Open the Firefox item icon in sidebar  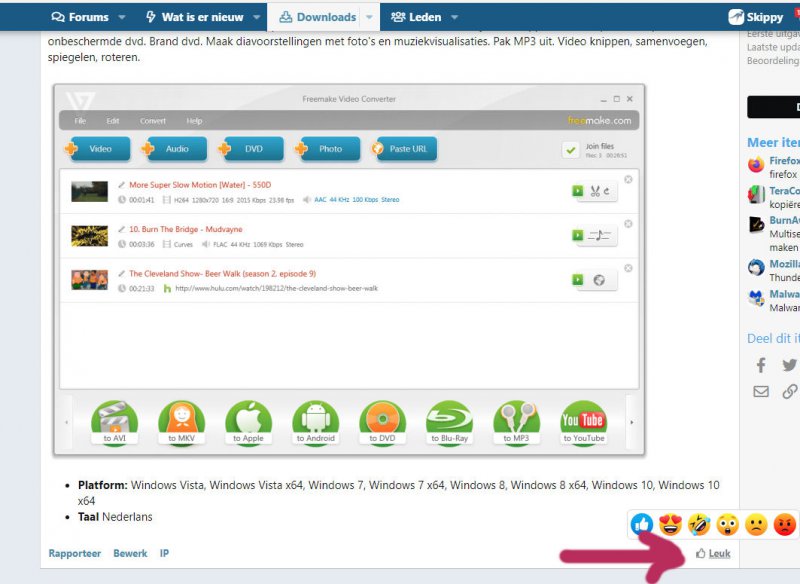(756, 165)
